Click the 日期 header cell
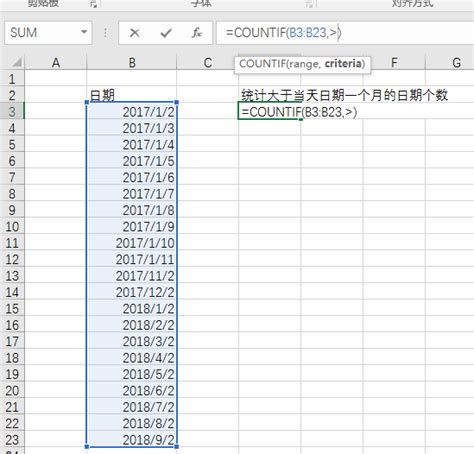This screenshot has height=454, width=474. coord(132,95)
